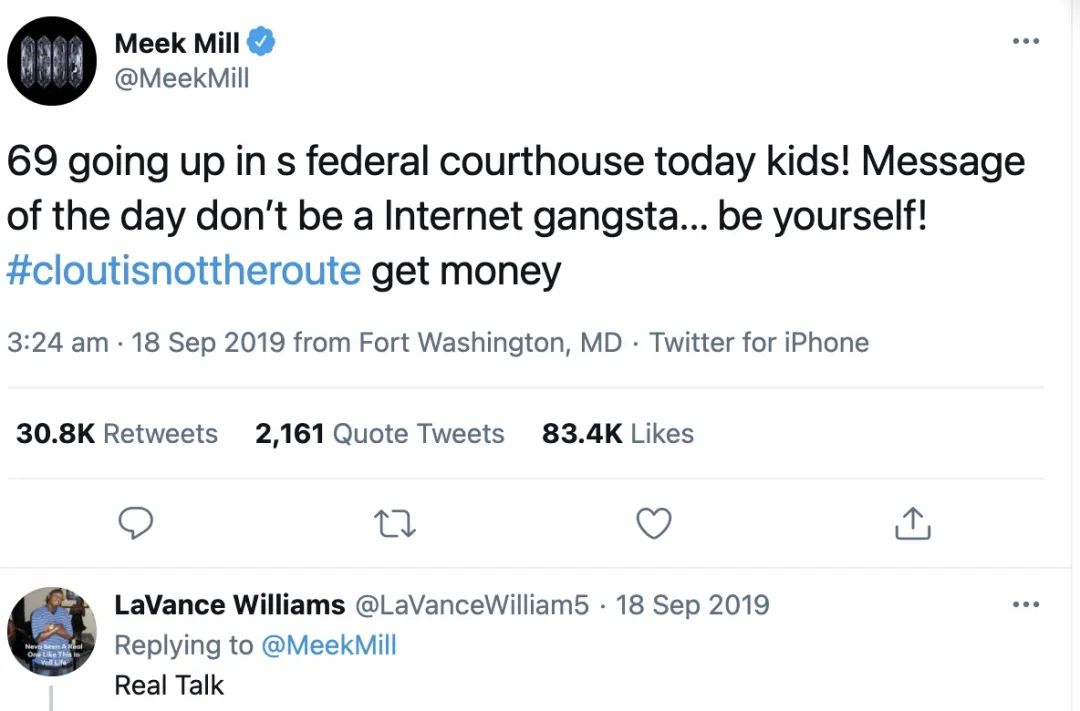Open the share icon on Meek Mill's tweet

click(911, 522)
